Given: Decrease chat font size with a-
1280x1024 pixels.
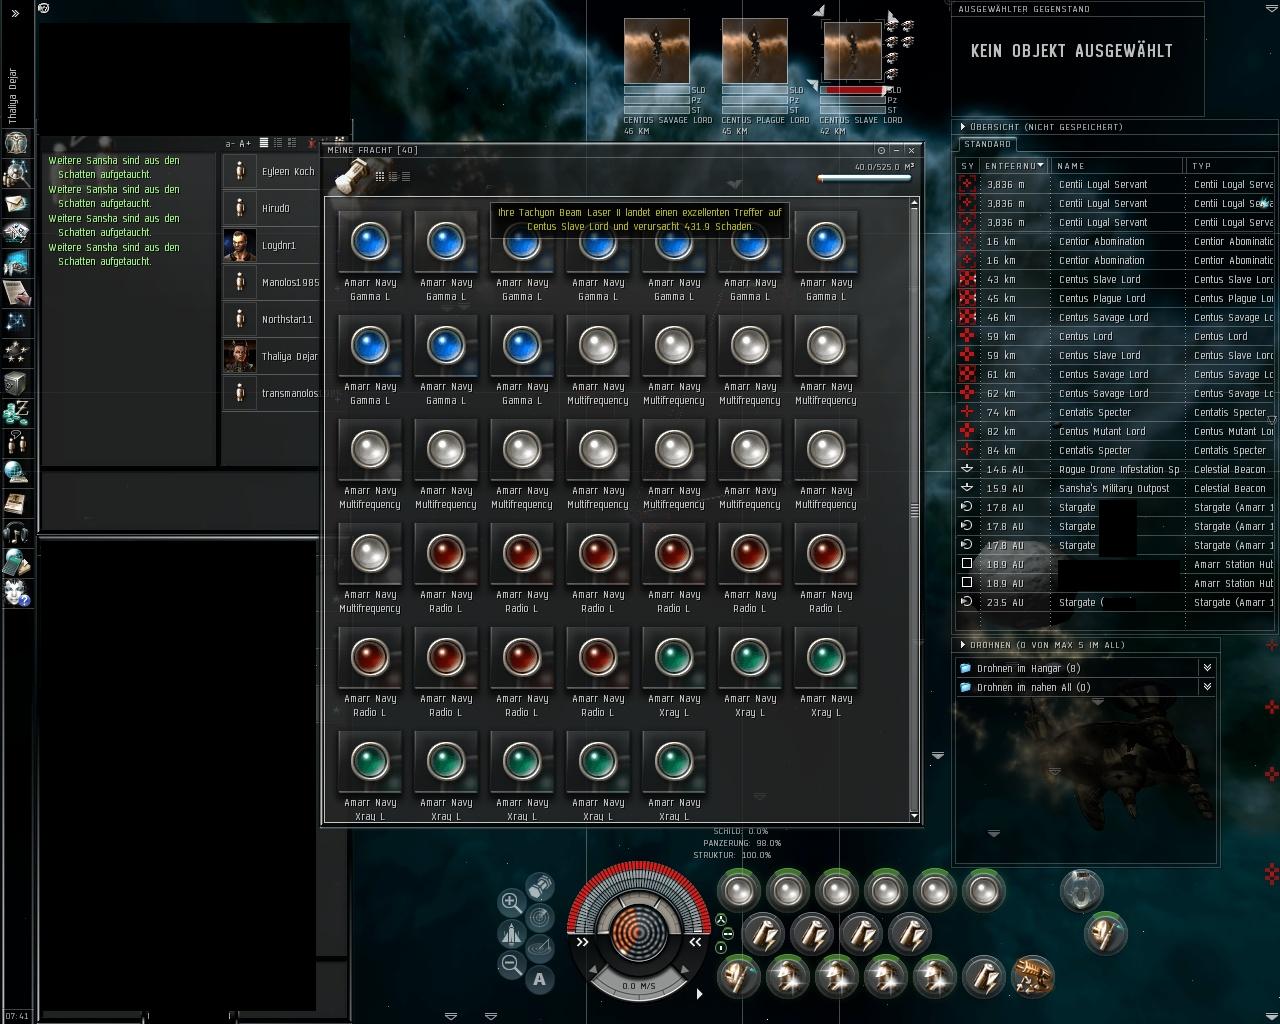Looking at the screenshot, I should click(230, 144).
